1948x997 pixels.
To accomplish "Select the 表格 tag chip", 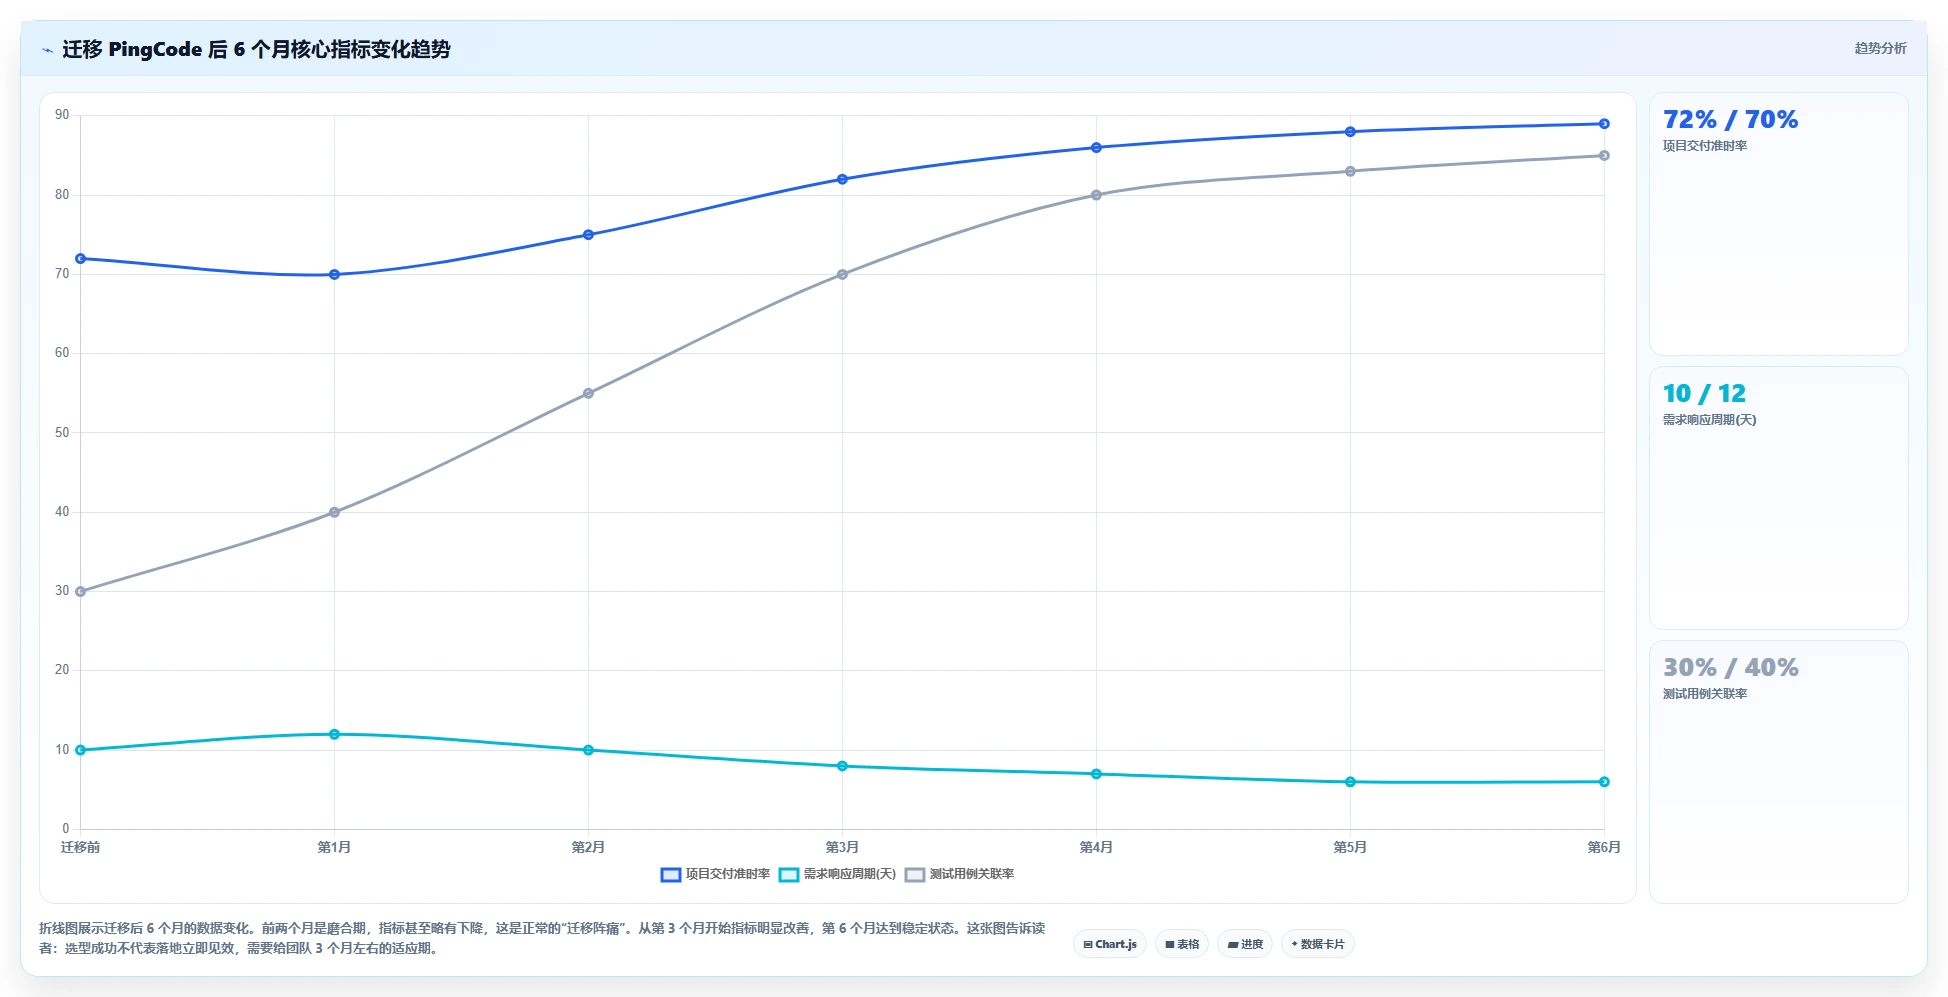I will click(1182, 944).
